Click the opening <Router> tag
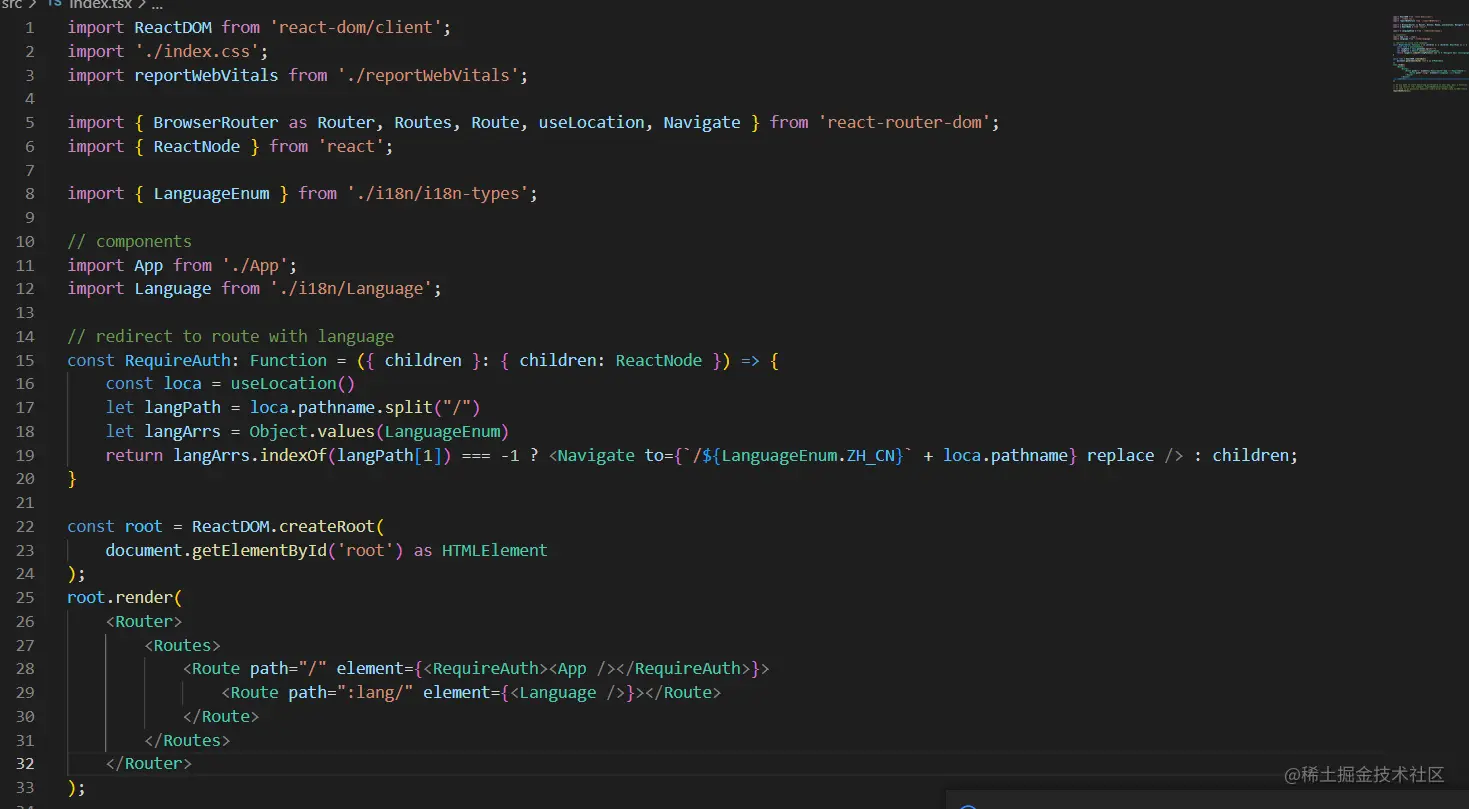The height and width of the screenshot is (809, 1469). [x=144, y=622]
